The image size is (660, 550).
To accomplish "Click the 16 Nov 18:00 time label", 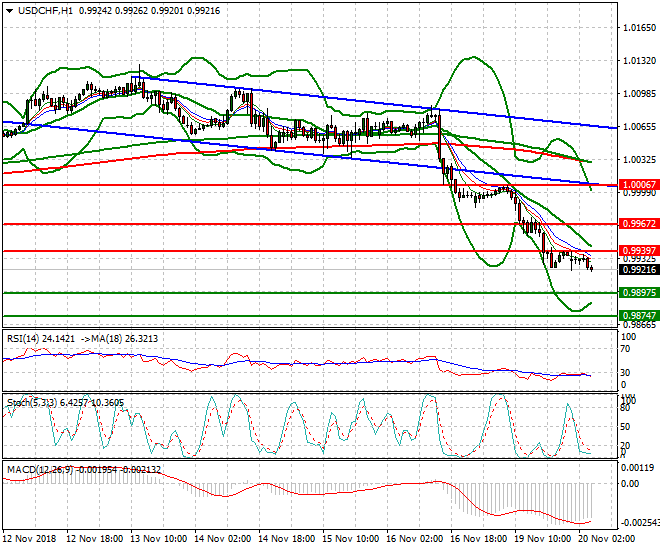I will click(x=479, y=539).
